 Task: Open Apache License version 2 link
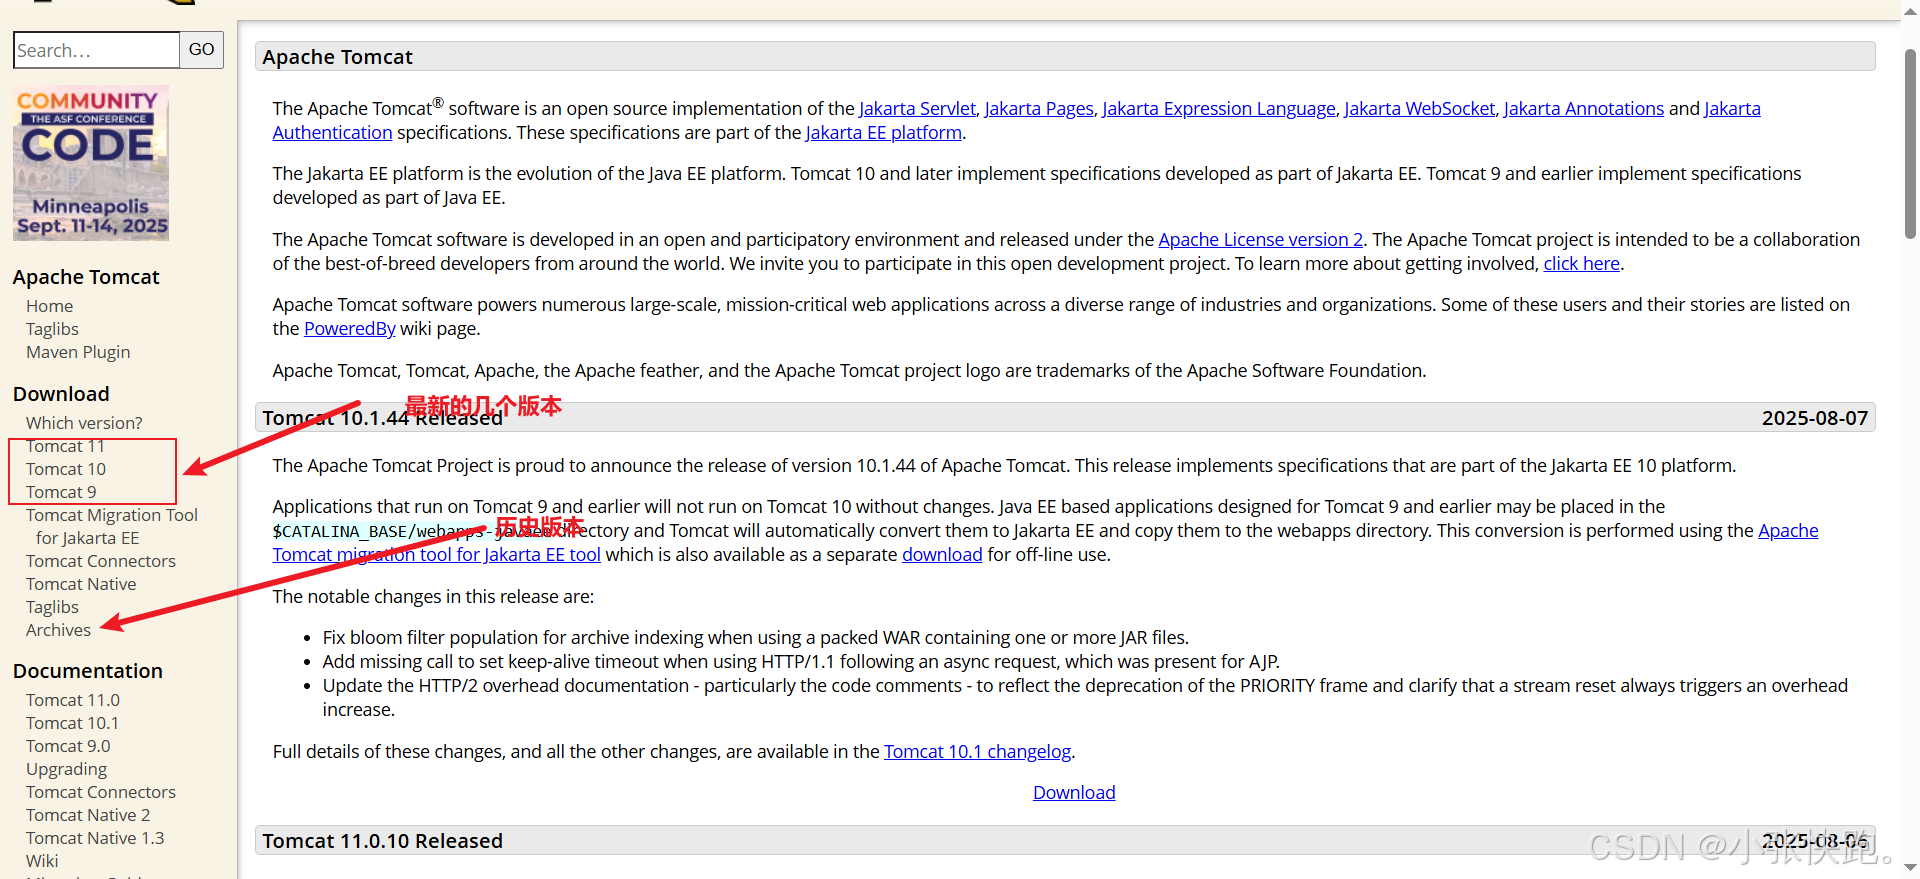1261,240
